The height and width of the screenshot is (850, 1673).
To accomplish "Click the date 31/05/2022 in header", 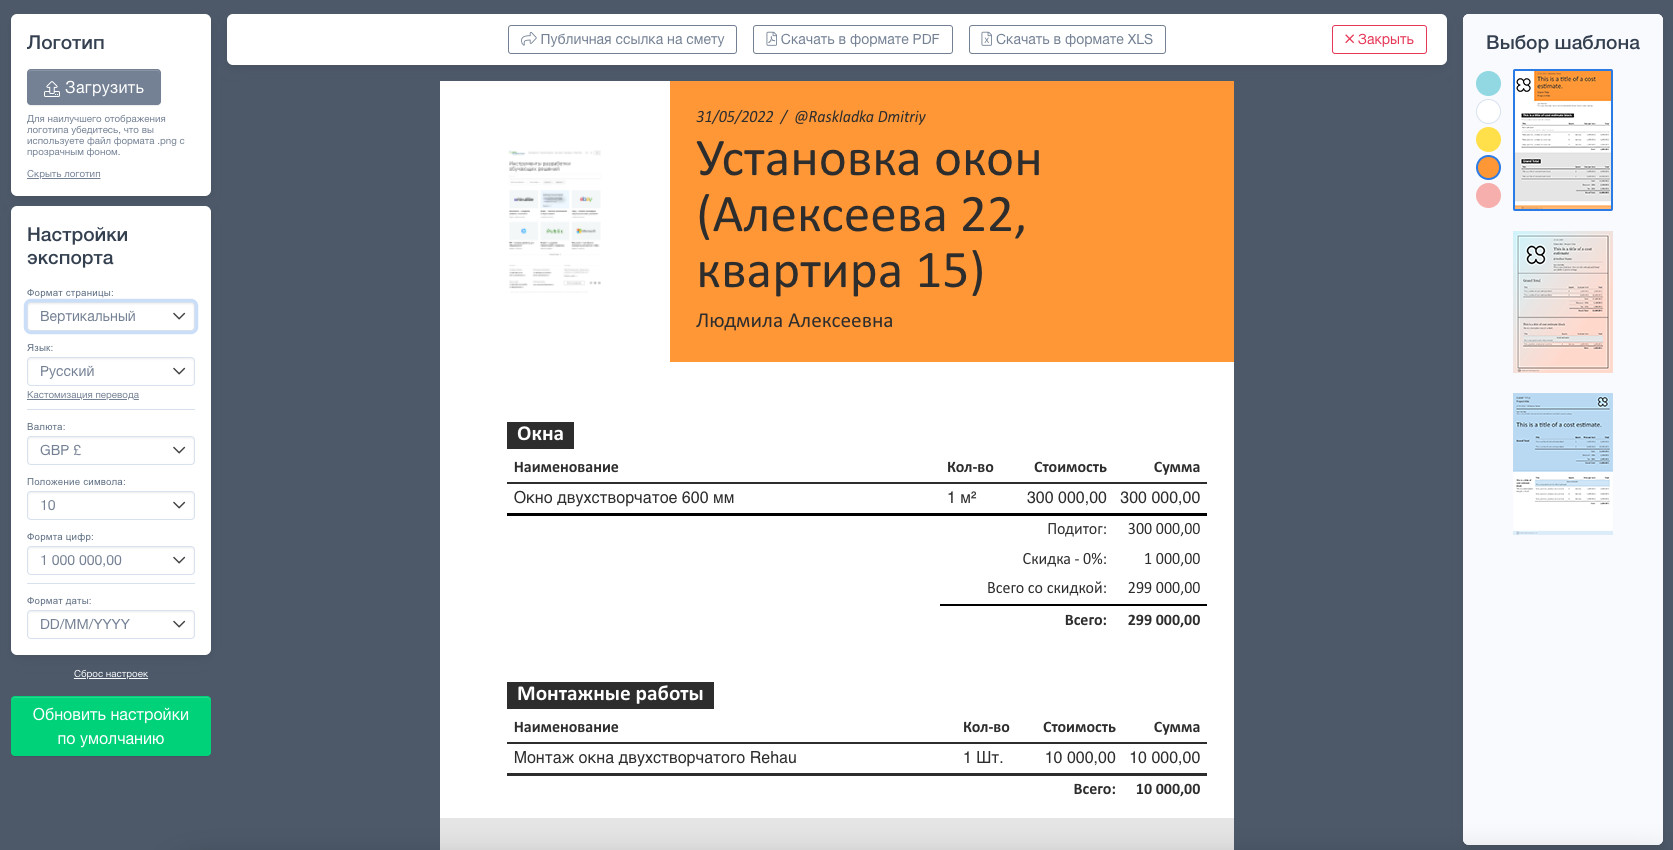I will tap(735, 117).
